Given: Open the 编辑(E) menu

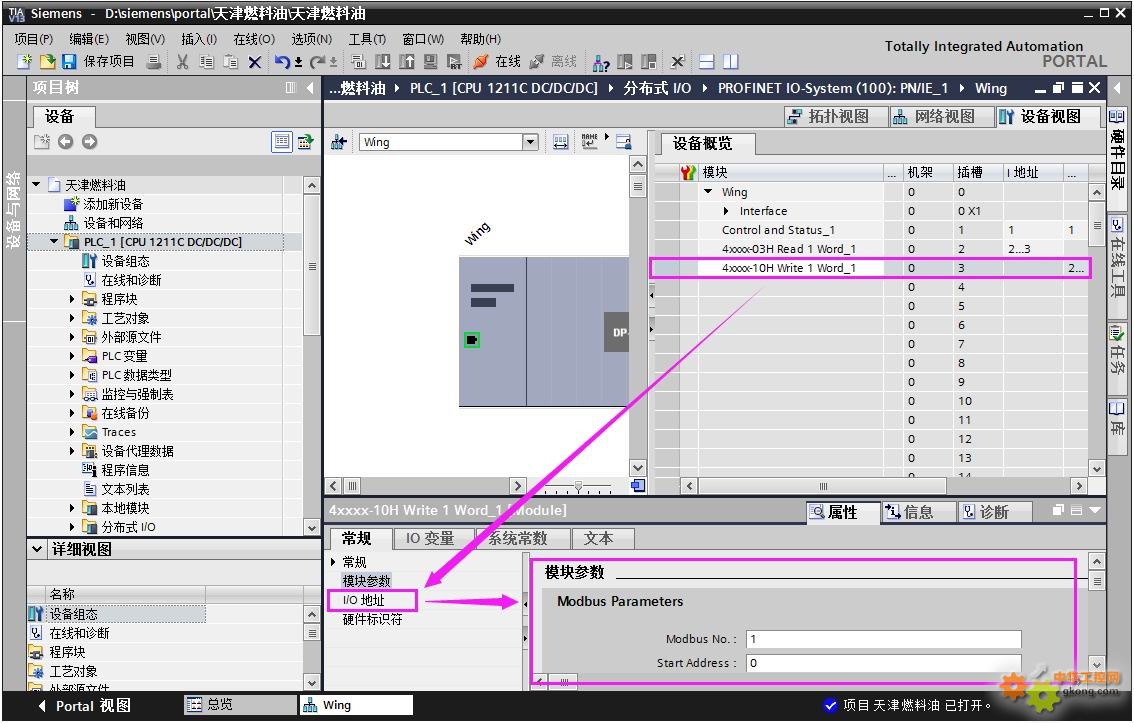Looking at the screenshot, I should pyautogui.click(x=89, y=39).
